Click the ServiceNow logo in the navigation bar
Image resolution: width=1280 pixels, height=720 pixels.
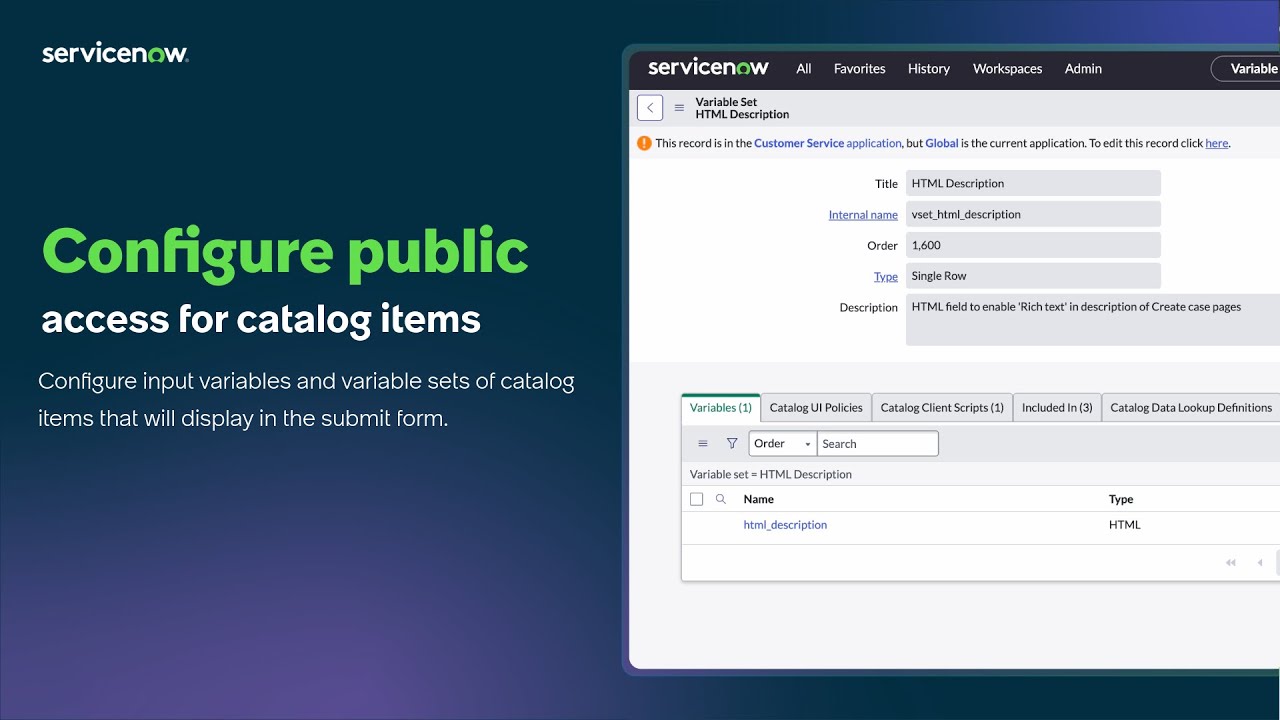[707, 67]
